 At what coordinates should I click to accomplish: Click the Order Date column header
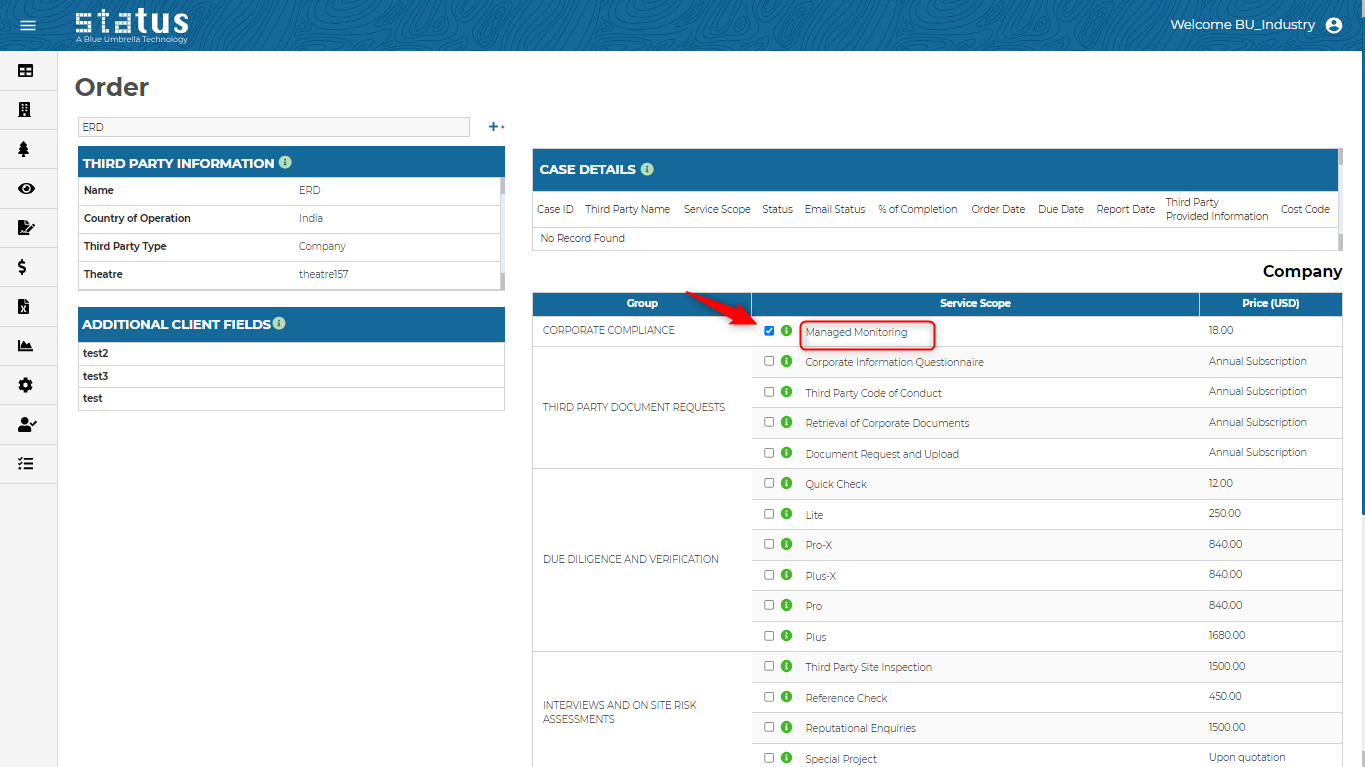[x=997, y=209]
